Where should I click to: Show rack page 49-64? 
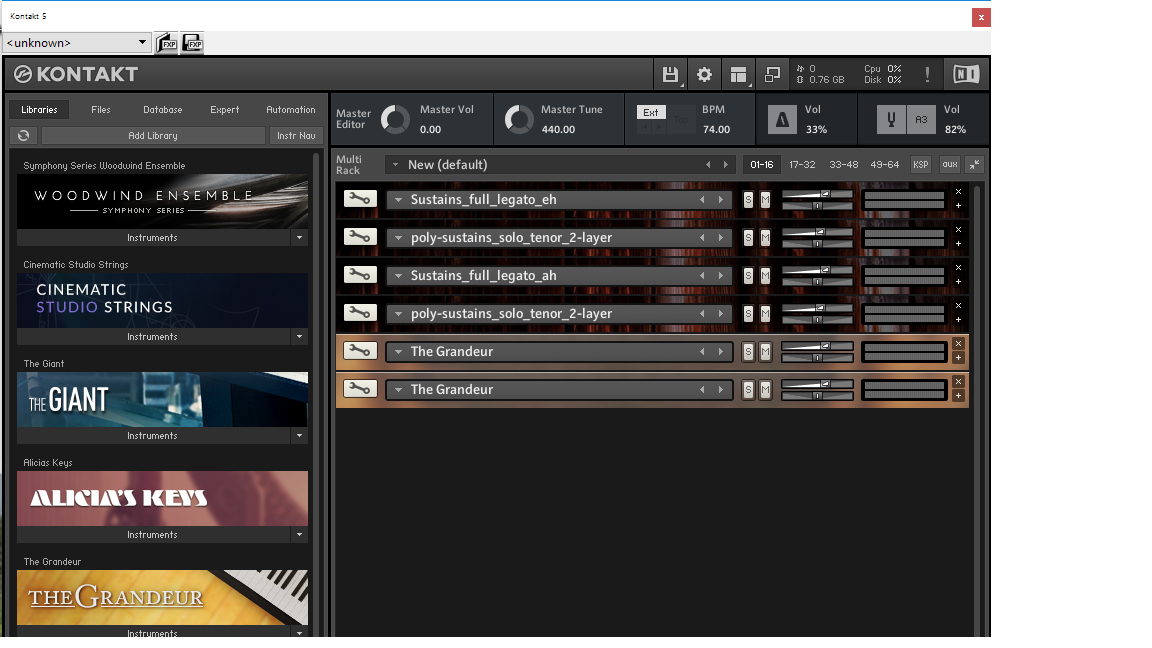click(x=885, y=165)
